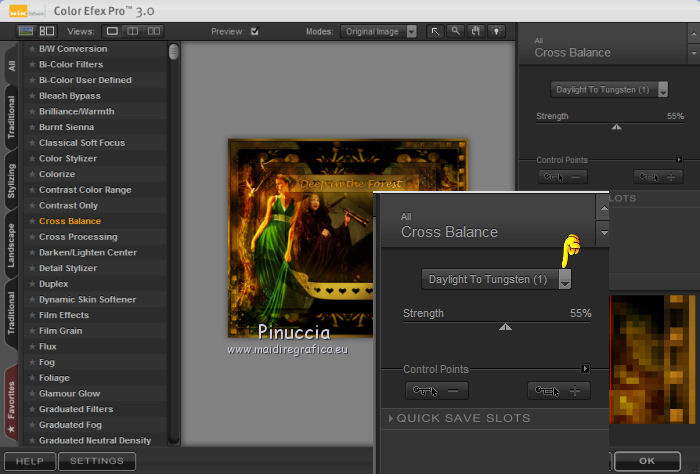Open the Stylizing side tab
Image resolution: width=700 pixels, height=474 pixels.
[12, 181]
